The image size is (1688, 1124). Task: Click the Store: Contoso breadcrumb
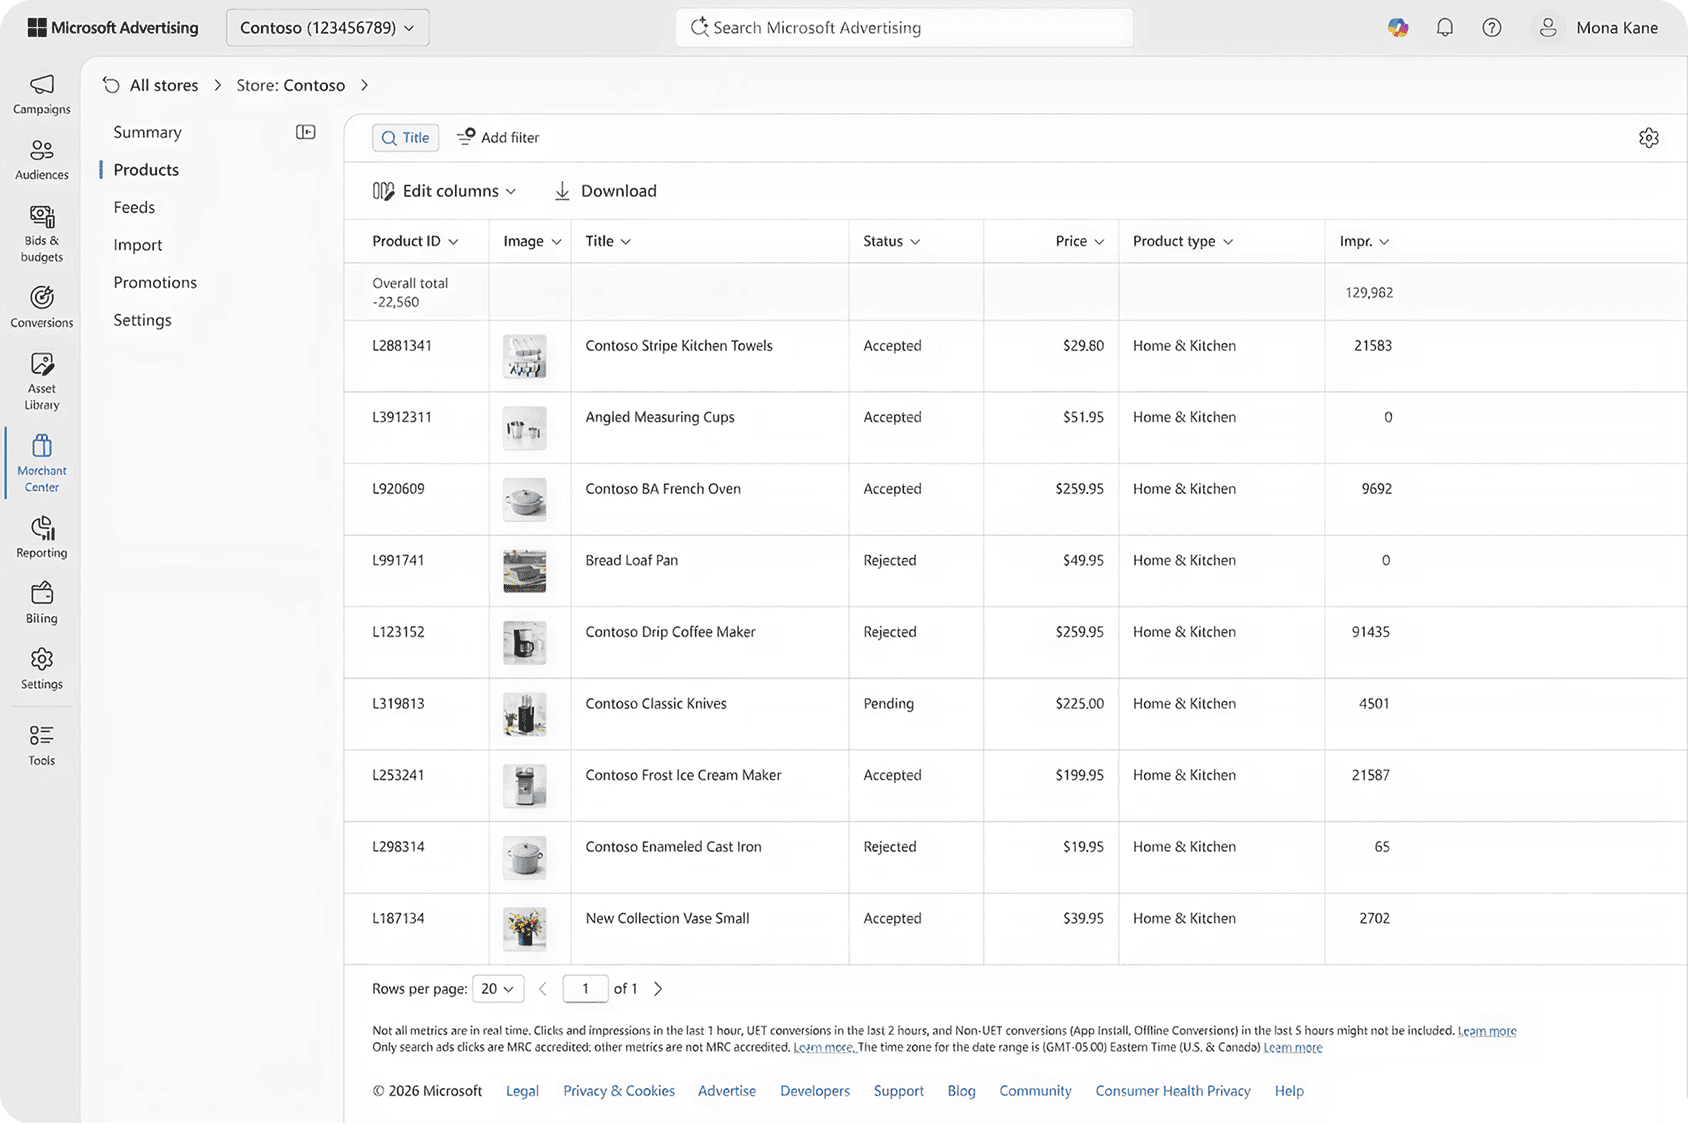point(291,85)
